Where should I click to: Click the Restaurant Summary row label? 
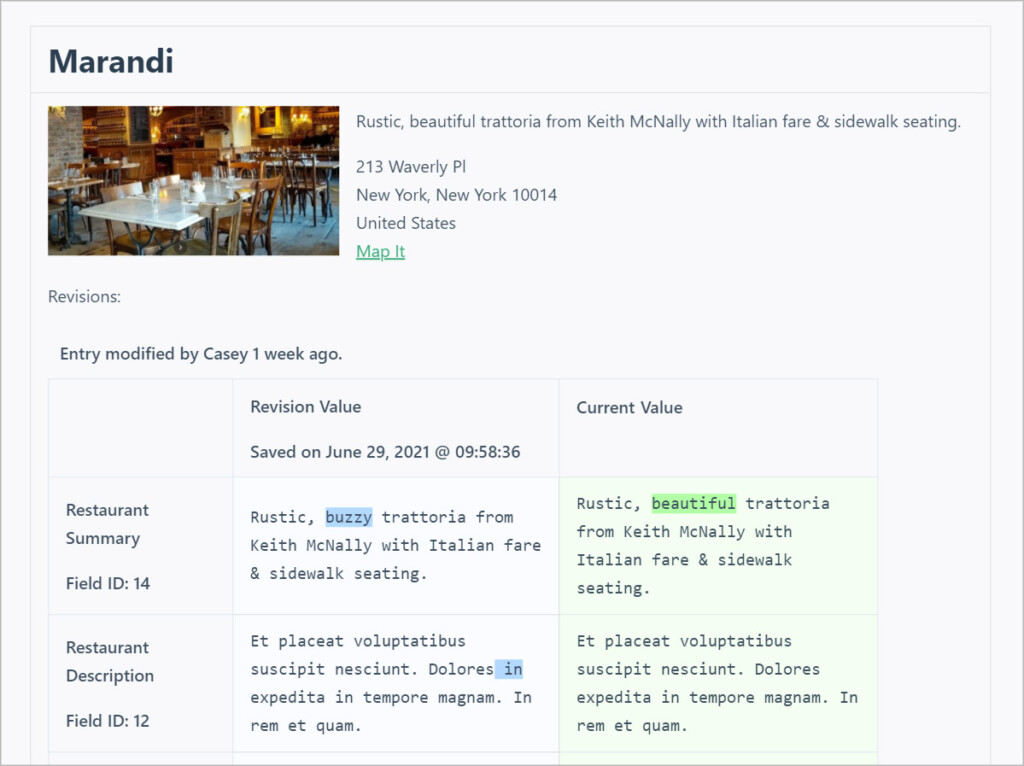107,524
